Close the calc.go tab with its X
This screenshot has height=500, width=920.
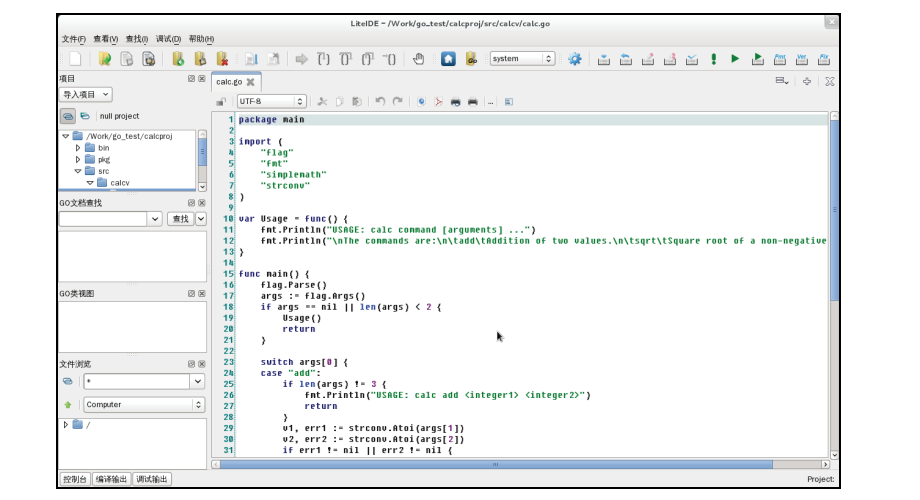tap(251, 82)
